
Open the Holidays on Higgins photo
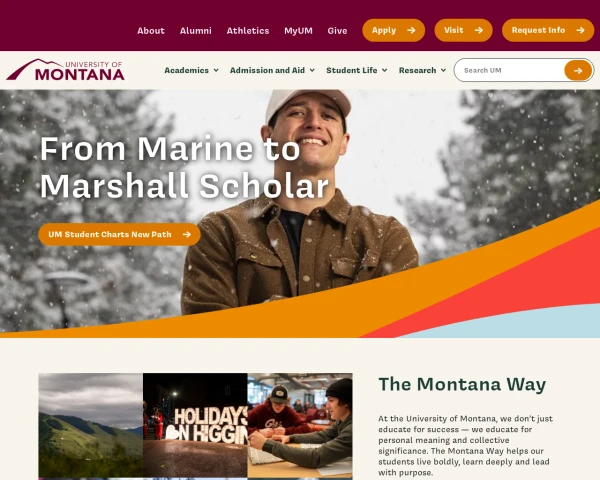click(x=195, y=425)
